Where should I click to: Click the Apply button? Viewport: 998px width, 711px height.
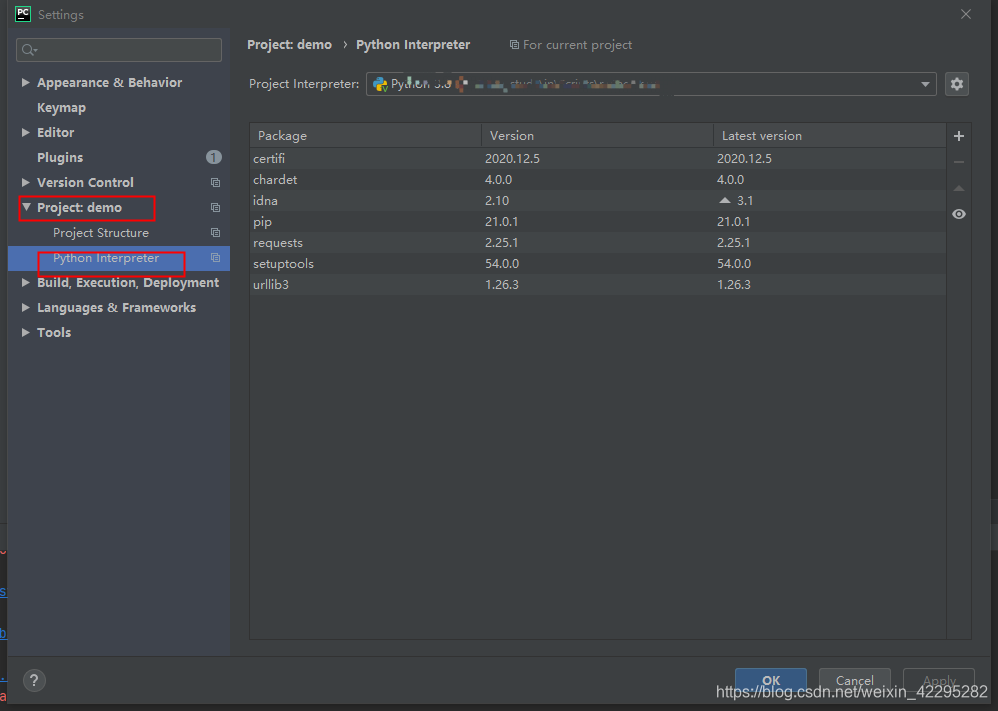[939, 680]
